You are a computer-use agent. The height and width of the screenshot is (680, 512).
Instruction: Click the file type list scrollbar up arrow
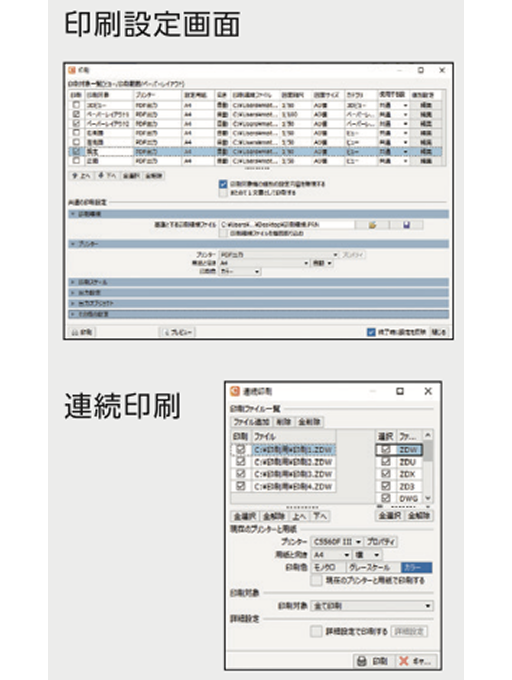[x=428, y=435]
